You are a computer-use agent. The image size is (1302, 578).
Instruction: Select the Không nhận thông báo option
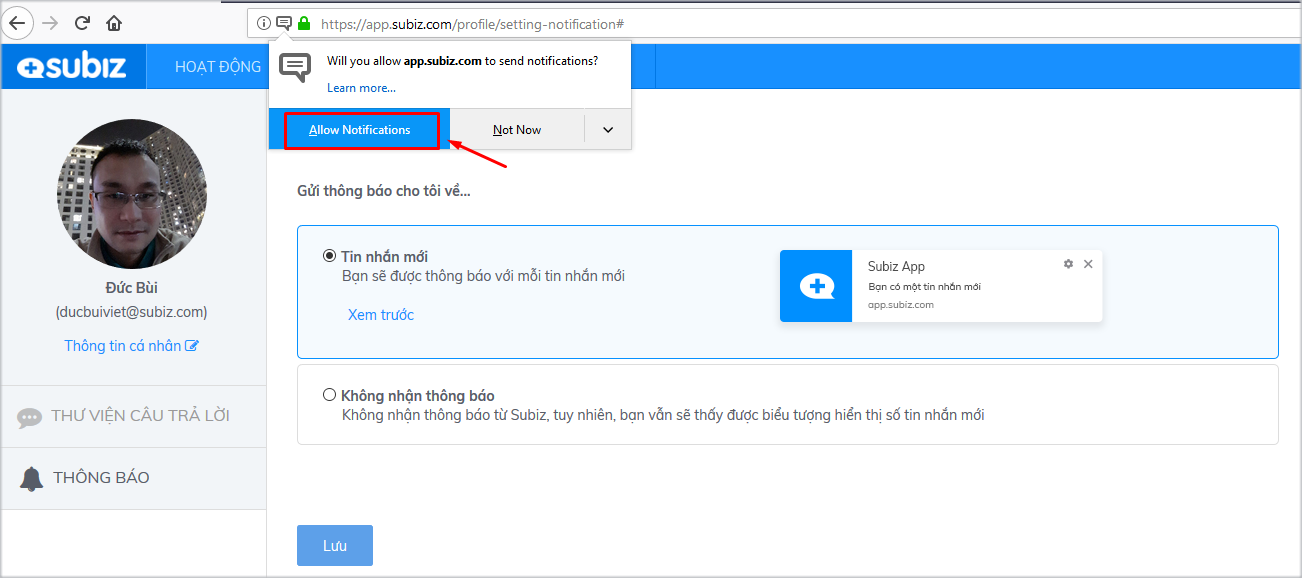pos(329,394)
